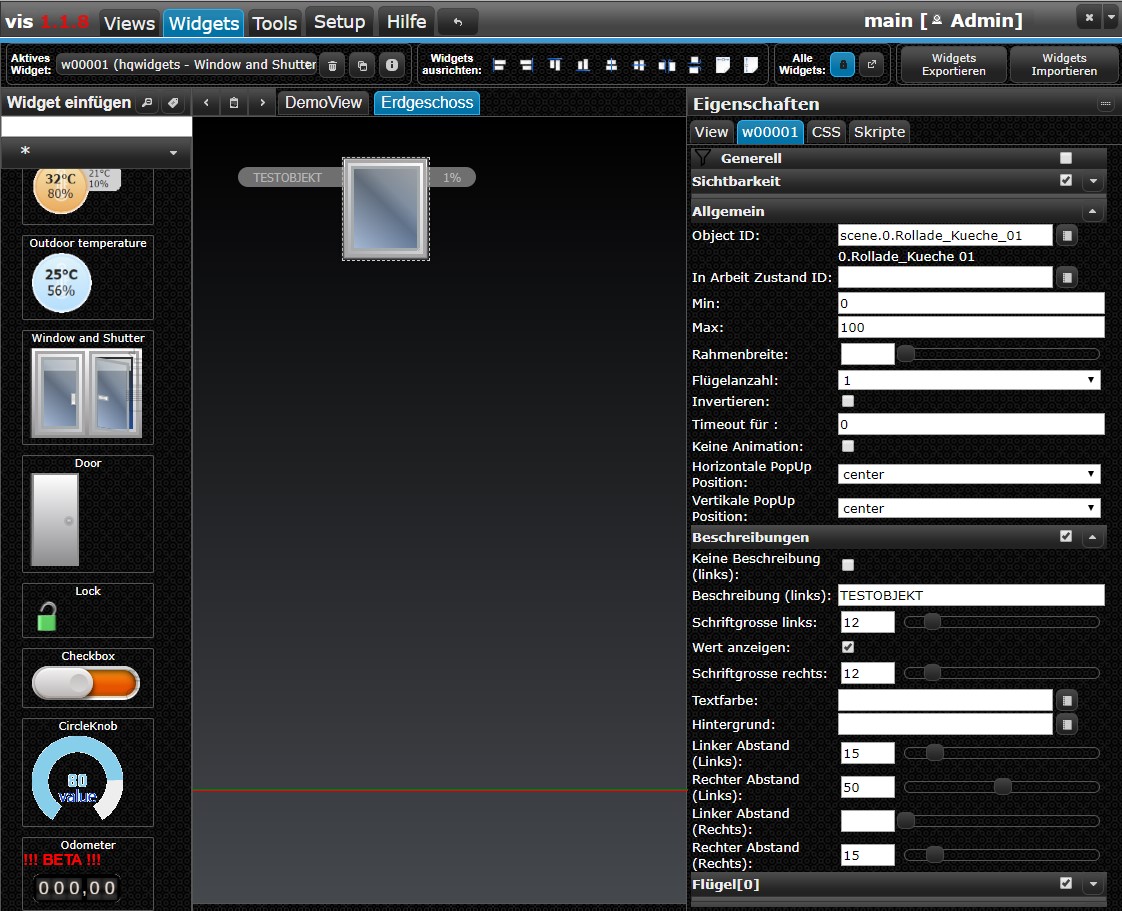The height and width of the screenshot is (911, 1122).
Task: Switch to the View properties tab
Action: pyautogui.click(x=711, y=132)
